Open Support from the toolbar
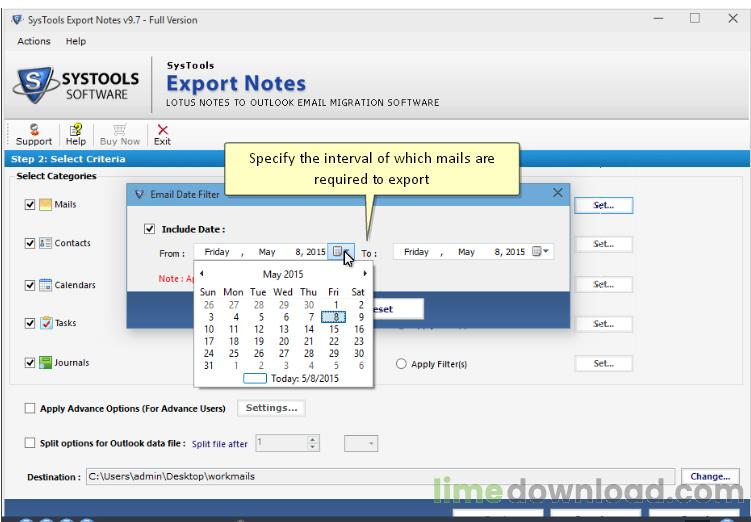The width and height of the screenshot is (751, 522). (34, 135)
